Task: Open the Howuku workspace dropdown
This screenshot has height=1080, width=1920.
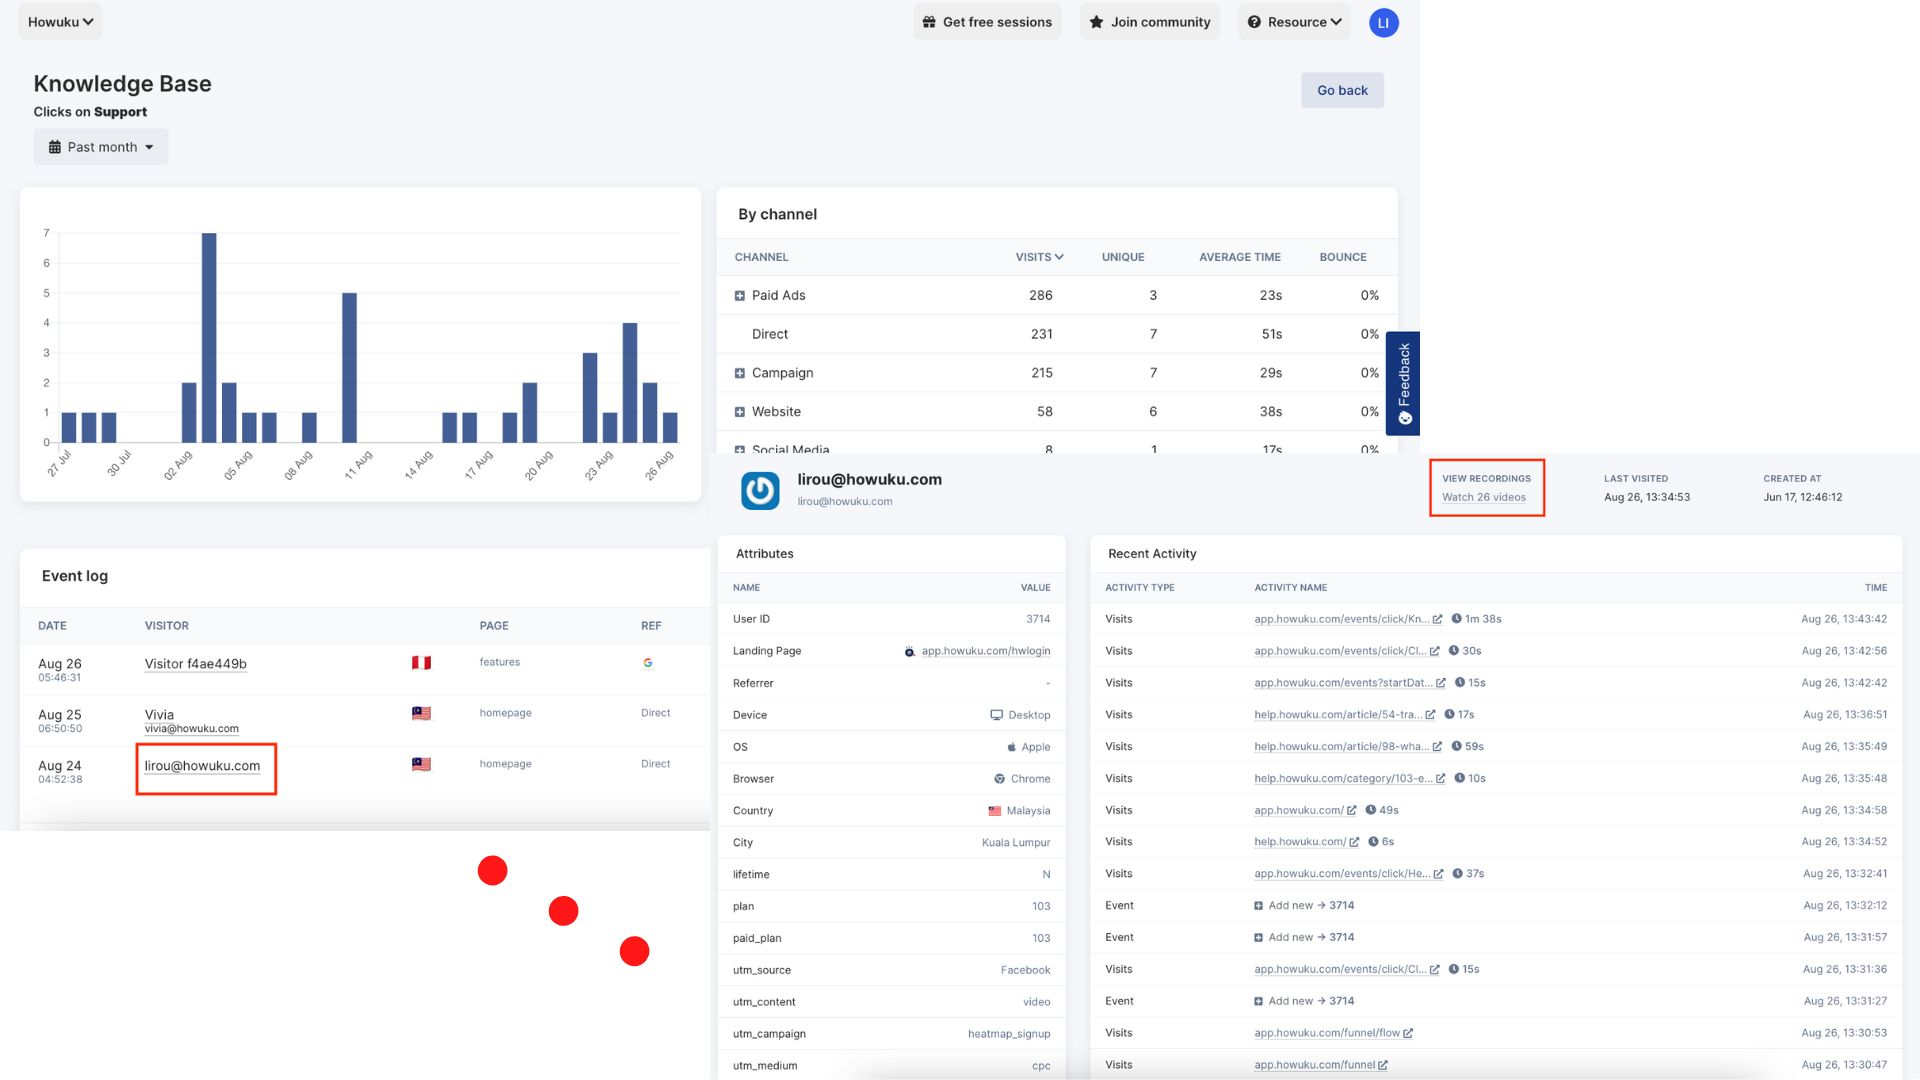Action: click(60, 22)
